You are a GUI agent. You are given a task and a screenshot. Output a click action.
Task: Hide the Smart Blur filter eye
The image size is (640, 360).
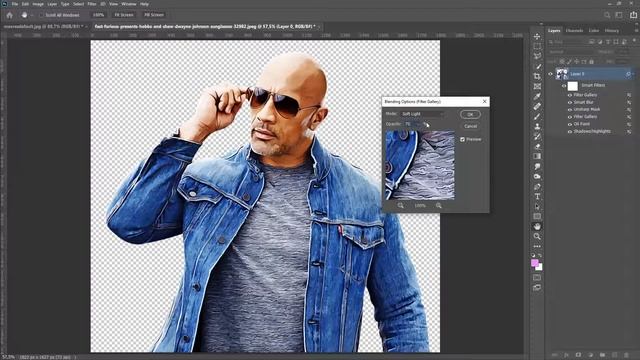pos(570,102)
